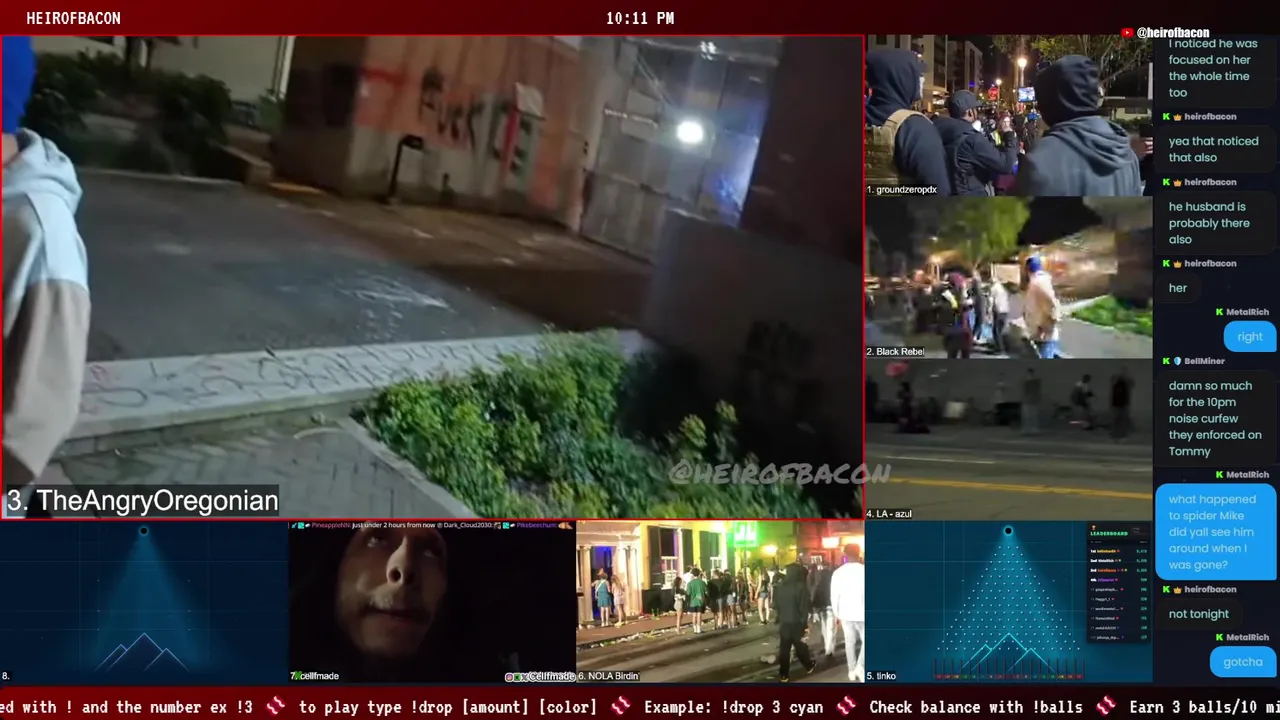
Task: Click the Kick icon by MetalRich above 'what happened'
Action: [x=1220, y=475]
